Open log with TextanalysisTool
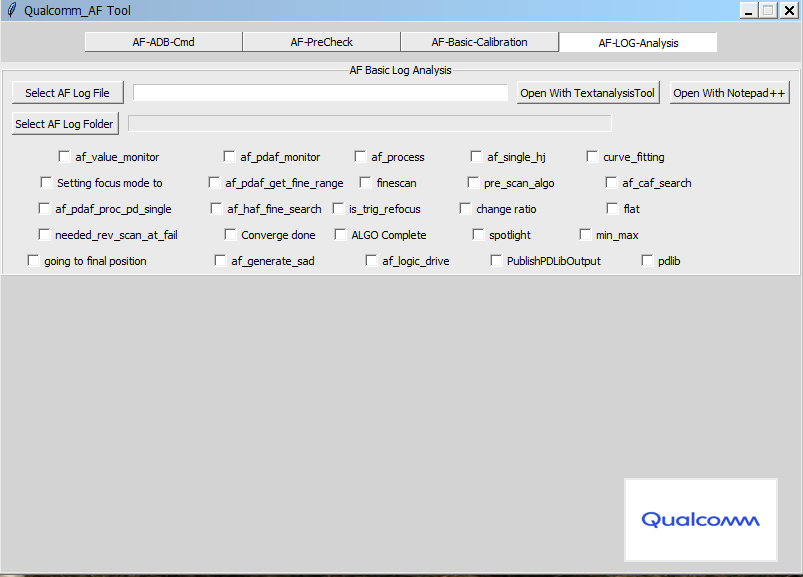 click(588, 93)
